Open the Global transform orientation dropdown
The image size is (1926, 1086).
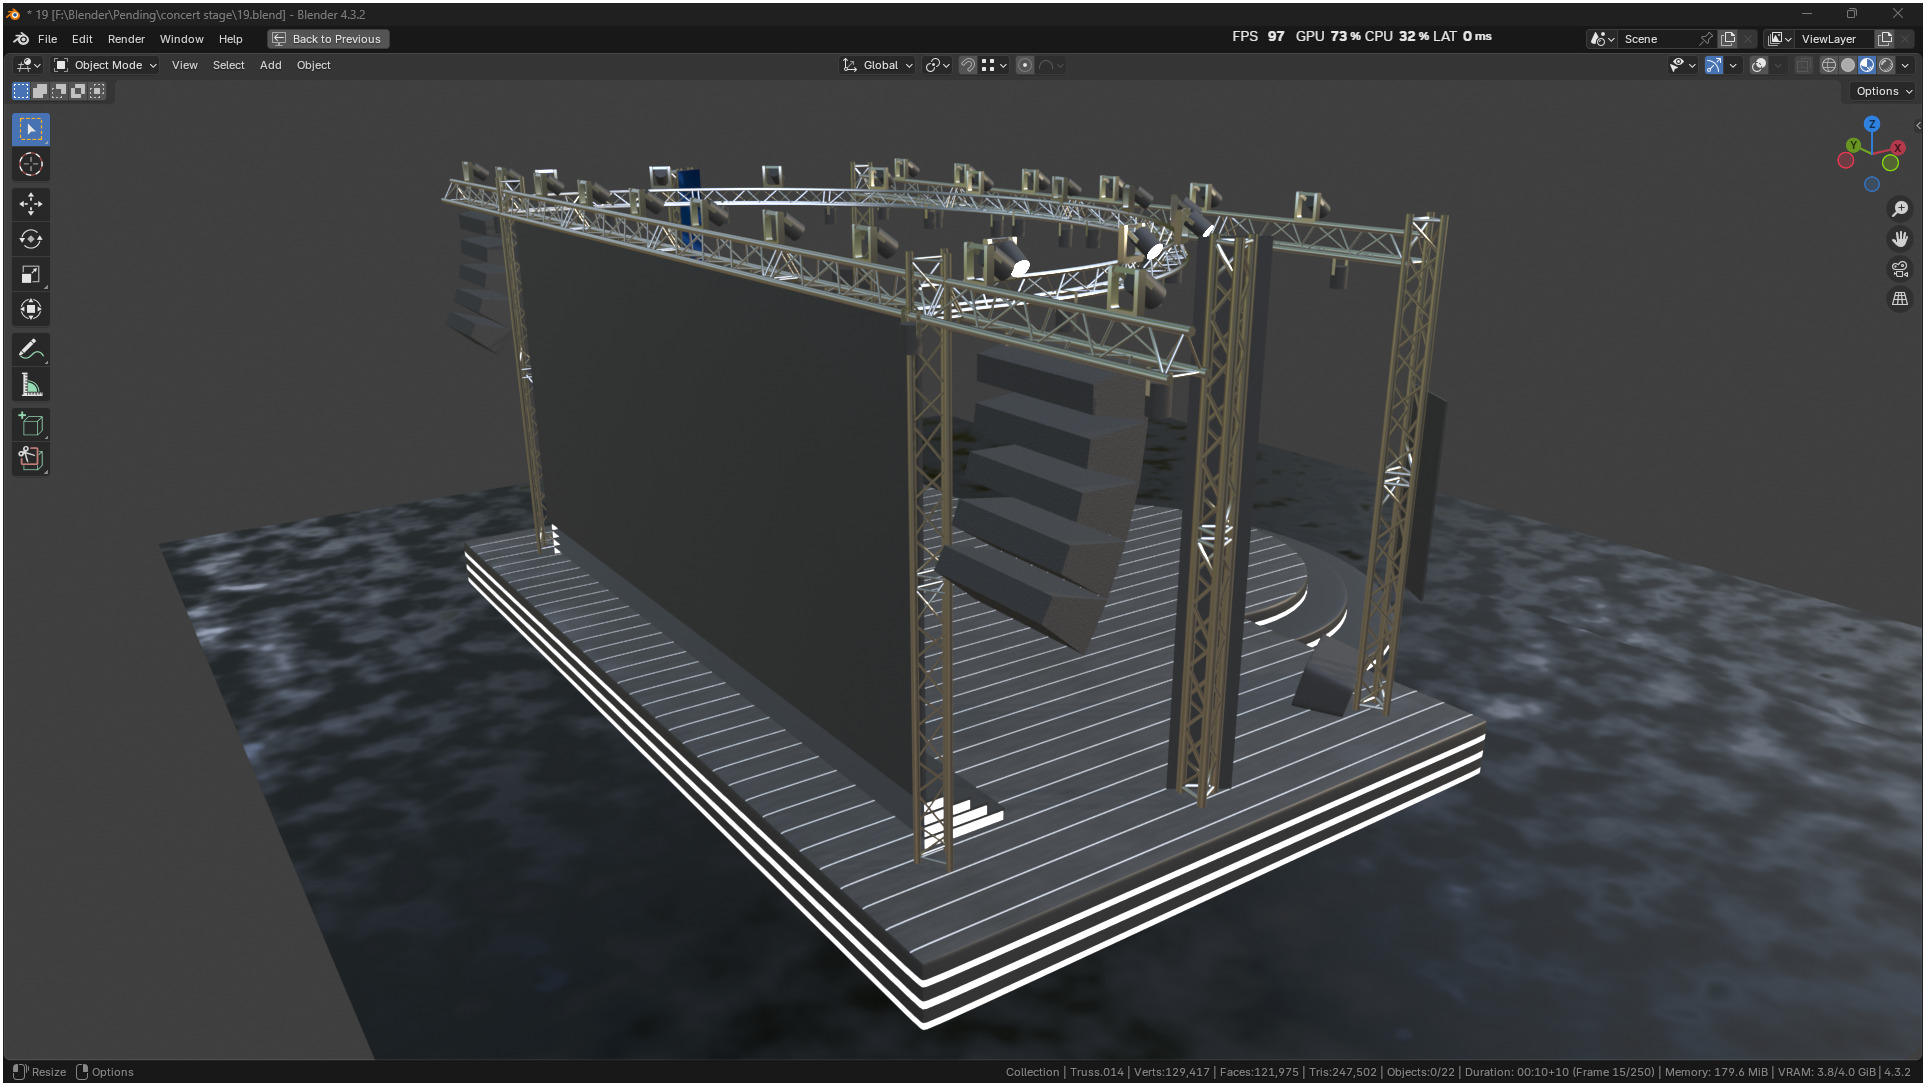pos(878,65)
